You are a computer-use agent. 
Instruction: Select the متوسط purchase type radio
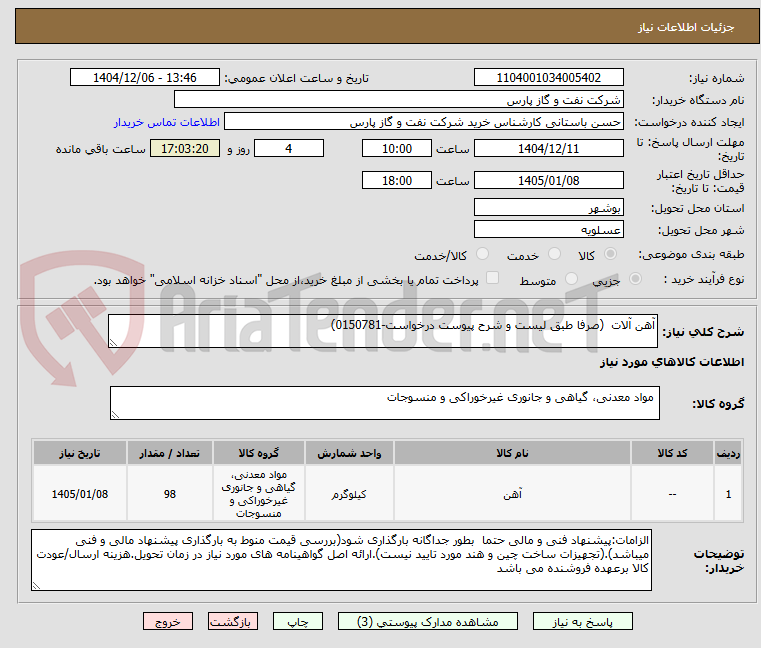click(x=572, y=279)
